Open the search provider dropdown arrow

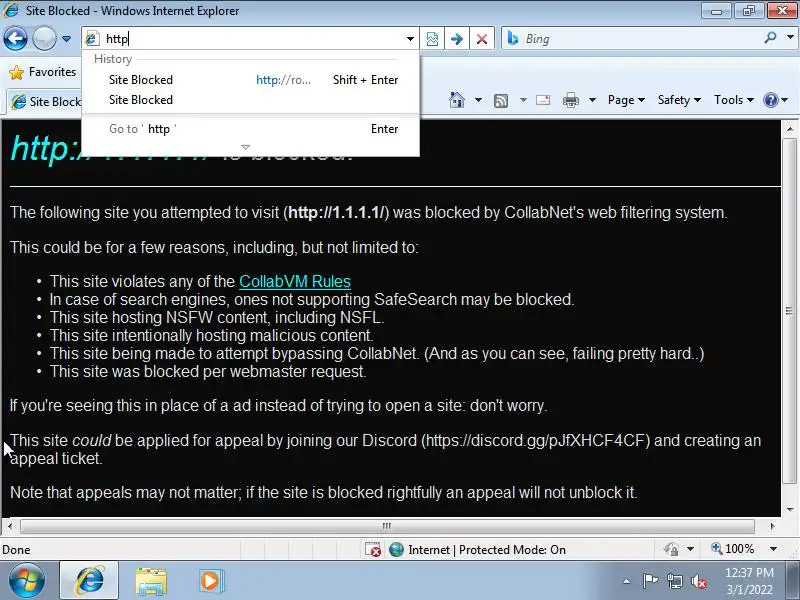coord(790,37)
